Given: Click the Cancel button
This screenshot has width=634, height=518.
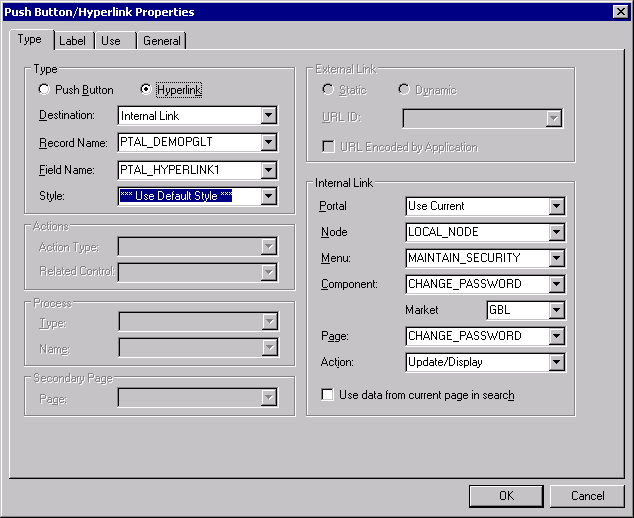Looking at the screenshot, I should [587, 496].
